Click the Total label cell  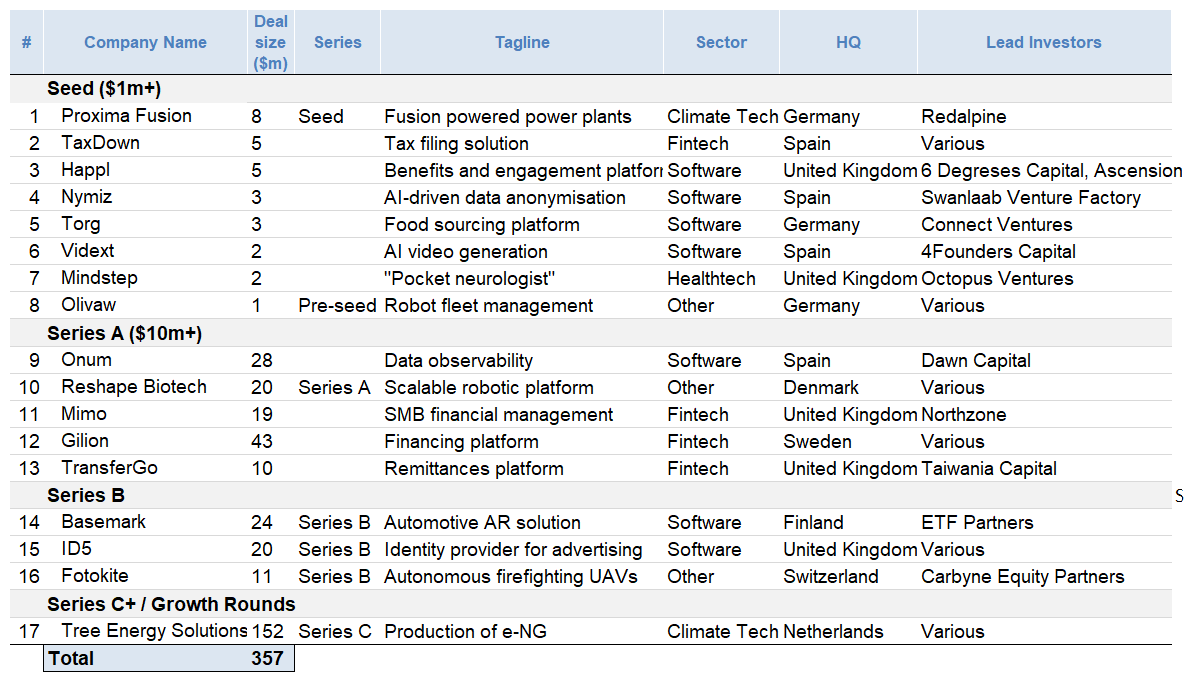tap(72, 658)
